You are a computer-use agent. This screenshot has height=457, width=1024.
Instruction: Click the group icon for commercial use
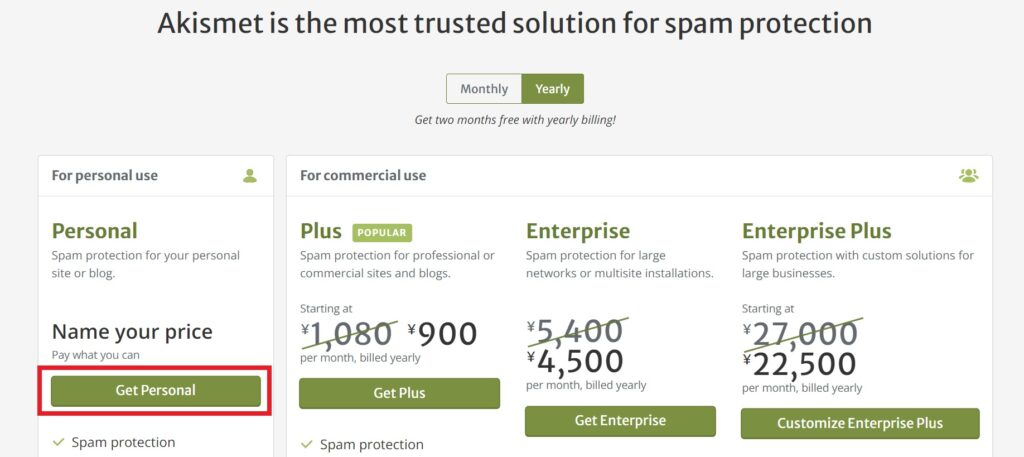click(968, 176)
